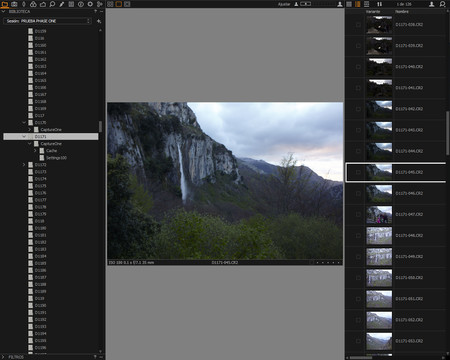Tick checkbox for D1171-038.CR2
The image size is (450, 360).
(358, 25)
